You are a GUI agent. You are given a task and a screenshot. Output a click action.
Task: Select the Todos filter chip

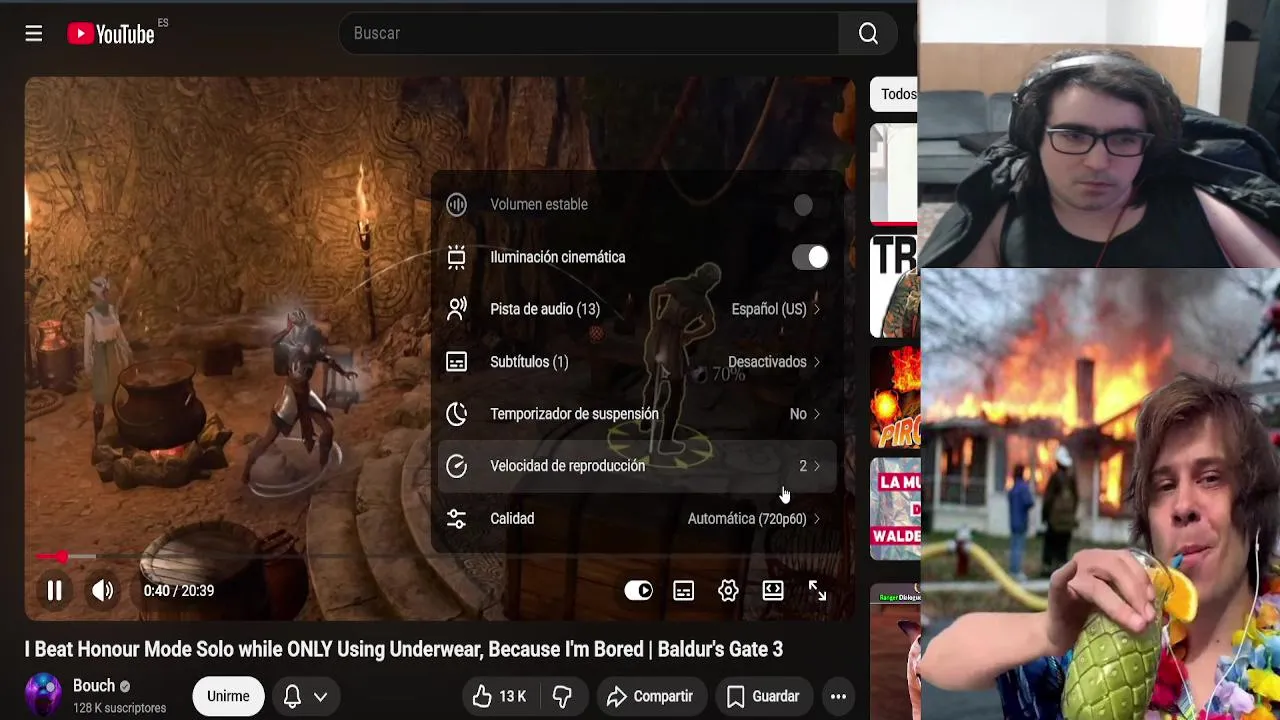[896, 94]
